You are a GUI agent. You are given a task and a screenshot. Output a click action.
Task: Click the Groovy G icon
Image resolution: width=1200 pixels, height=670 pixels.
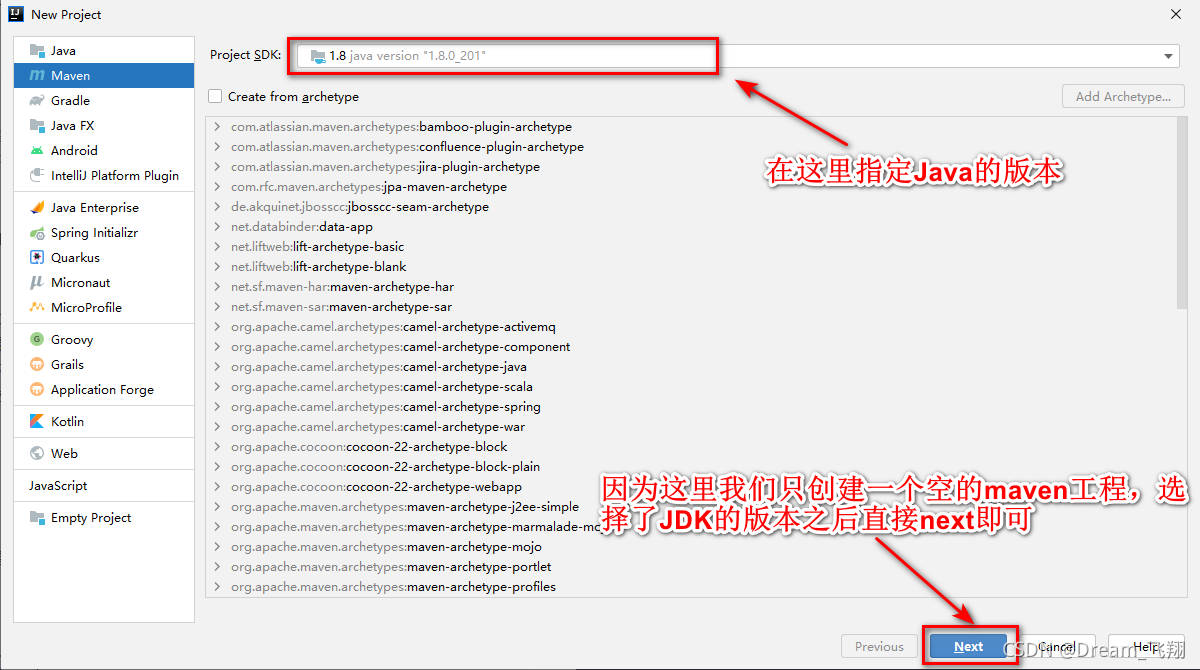point(37,339)
